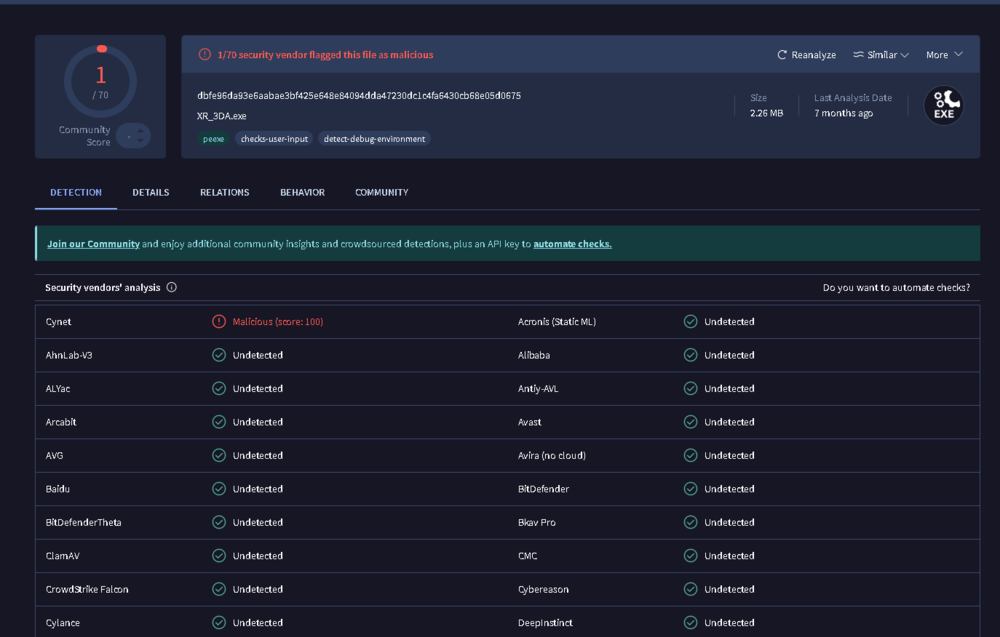Click the Join our Community link

click(93, 244)
